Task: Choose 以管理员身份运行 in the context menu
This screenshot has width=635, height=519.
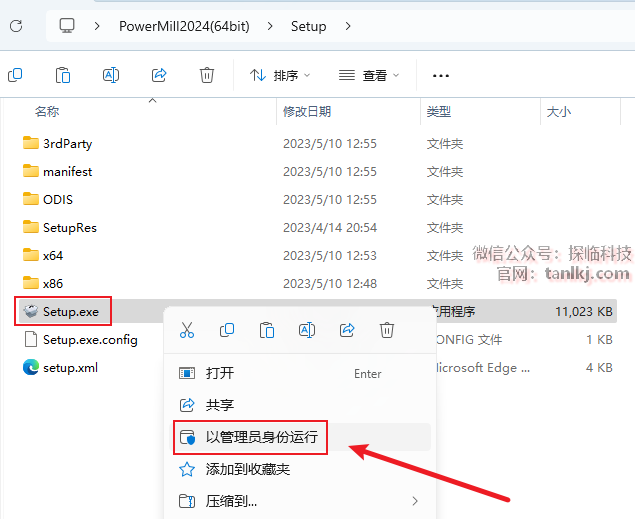Action: click(300, 437)
